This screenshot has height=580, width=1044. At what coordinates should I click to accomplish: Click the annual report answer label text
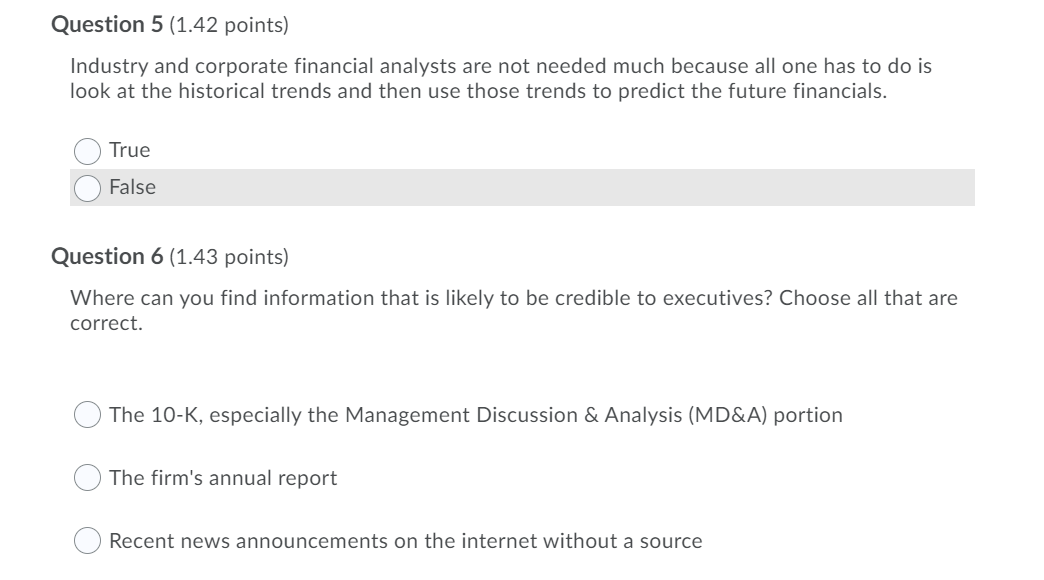[223, 477]
